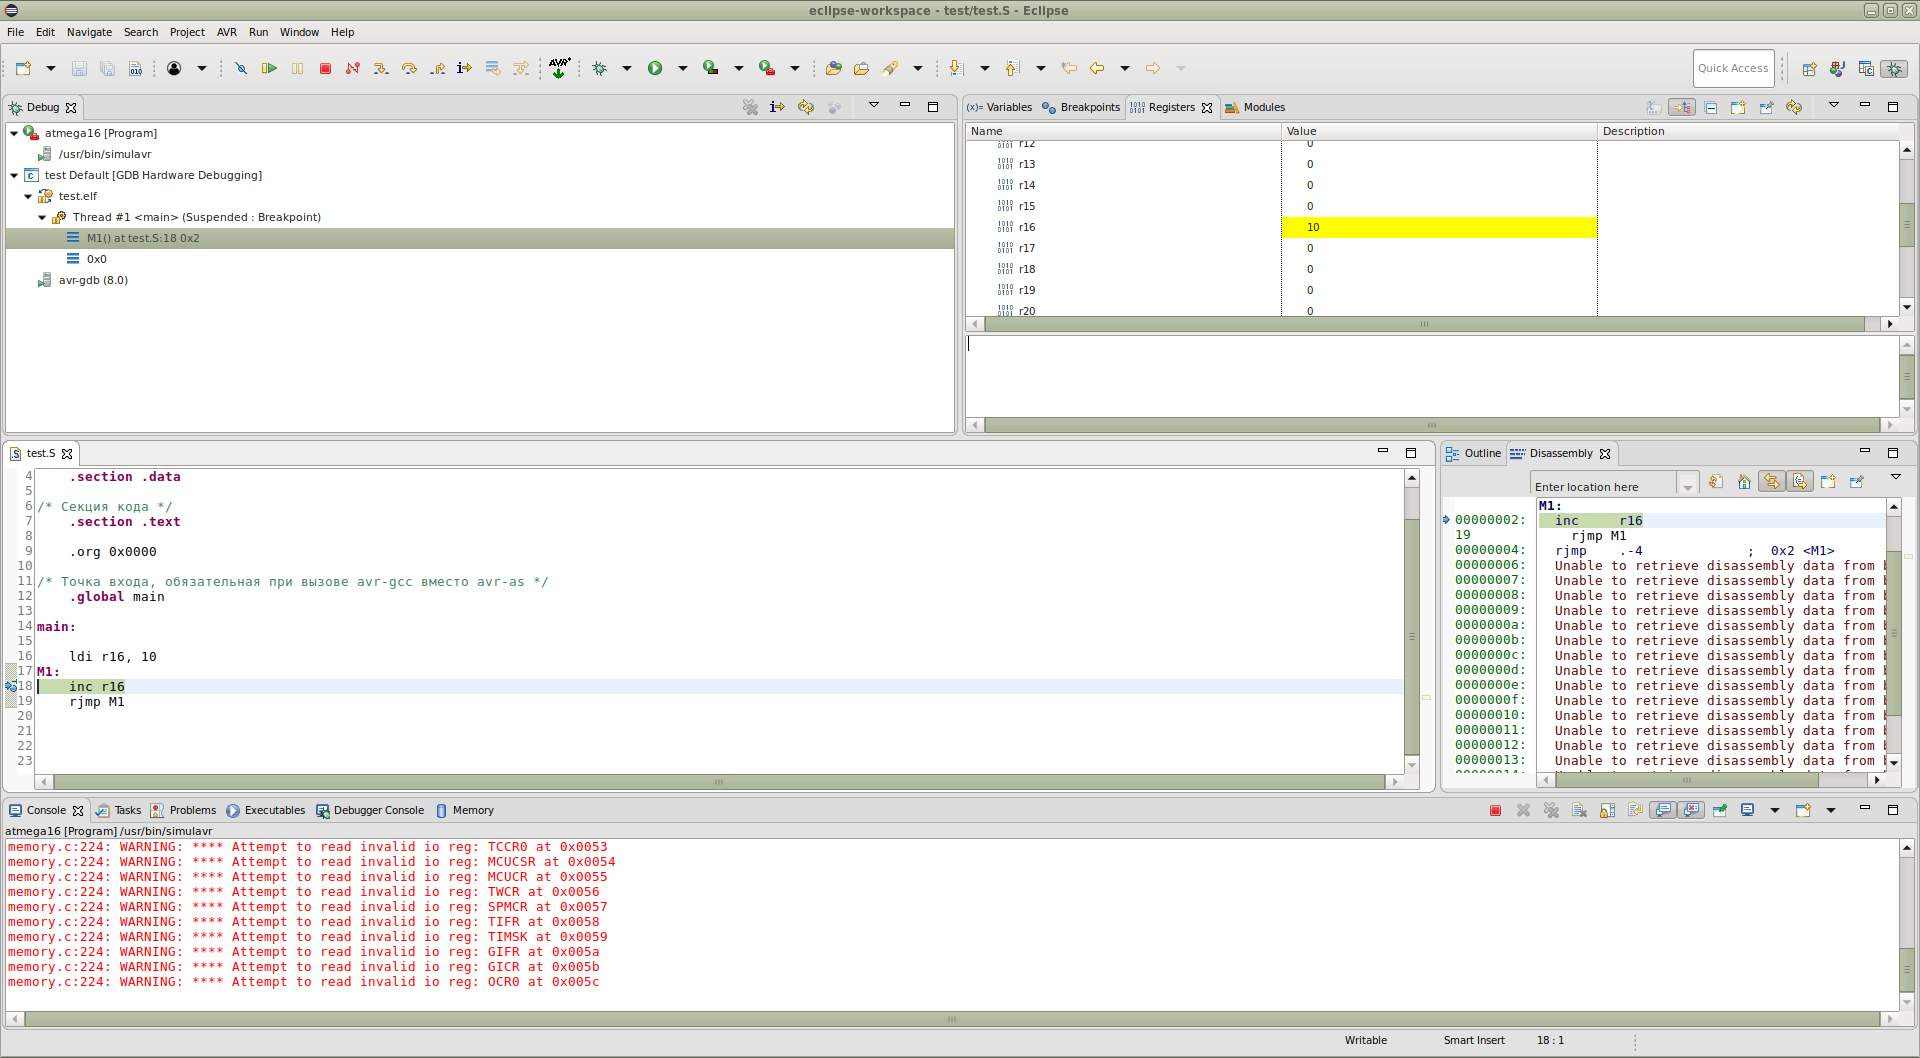Collapse atmega16 [Program] tree node
The image size is (1920, 1058).
[x=14, y=133]
